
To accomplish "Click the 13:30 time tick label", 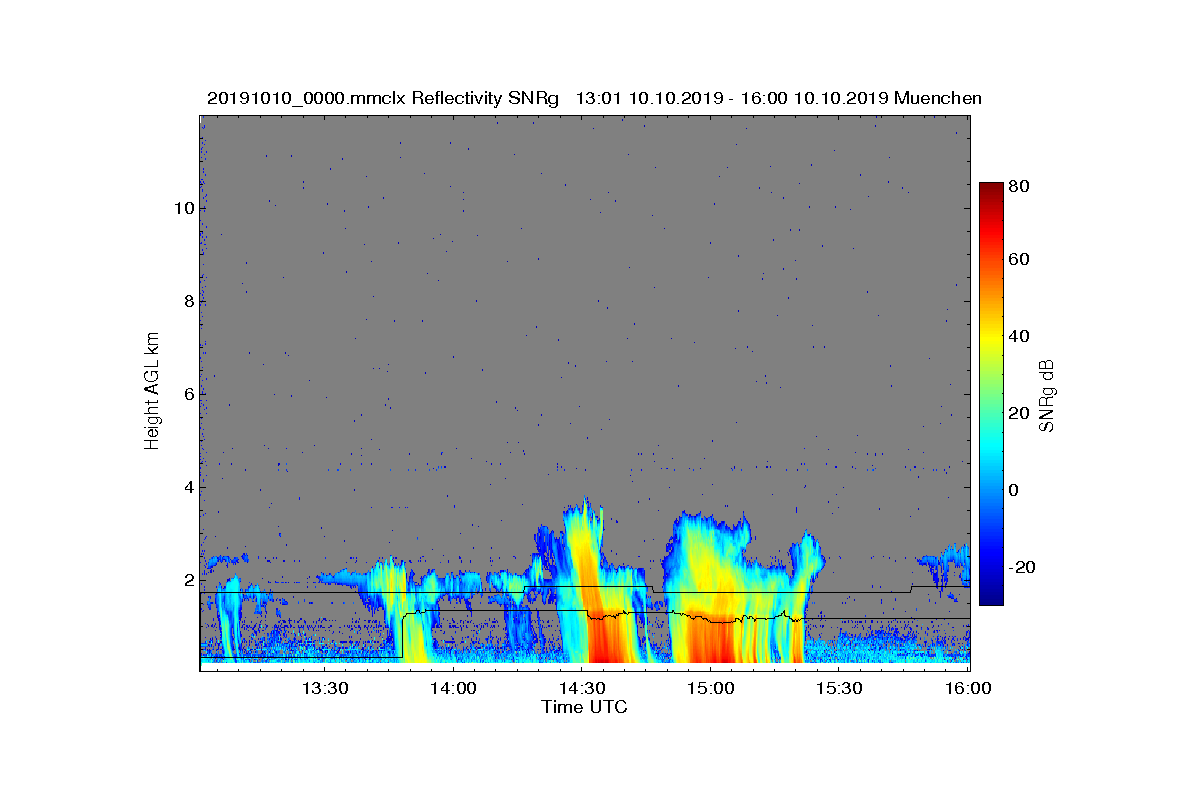I will [325, 689].
